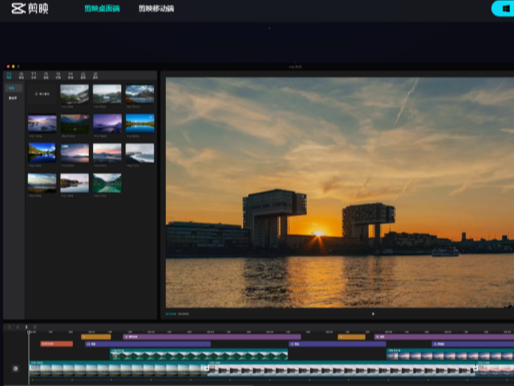Viewport: 514px width, 386px height.
Task: Select thumbnail of bright blue lake with trees
Action: point(140,124)
